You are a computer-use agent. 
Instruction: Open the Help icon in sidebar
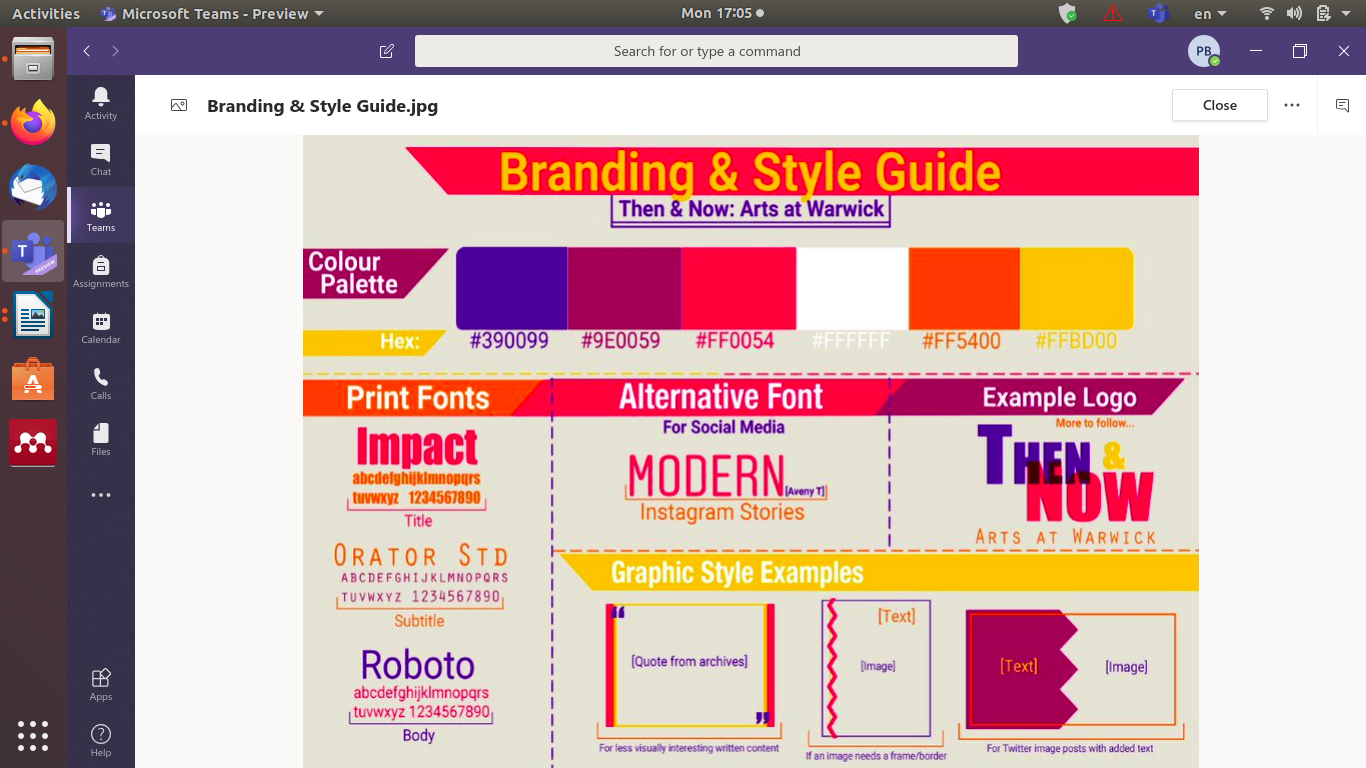point(100,740)
